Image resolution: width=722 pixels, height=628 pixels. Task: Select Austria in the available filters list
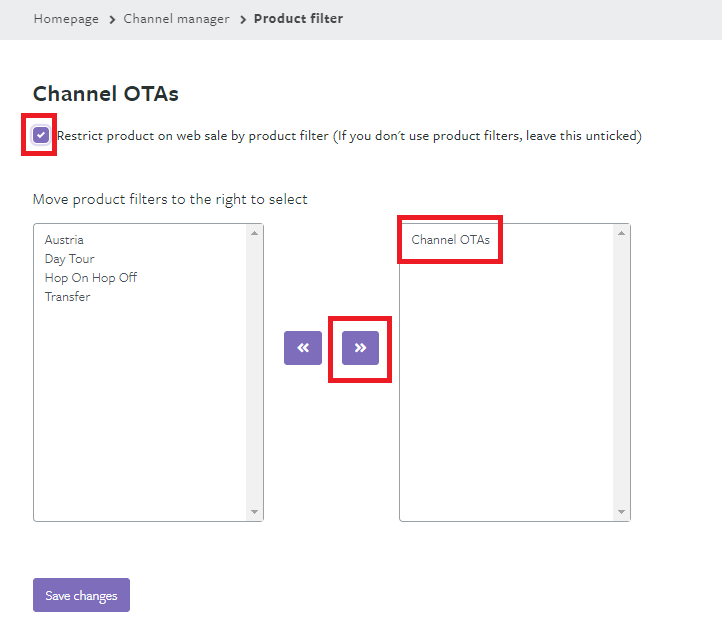click(64, 240)
